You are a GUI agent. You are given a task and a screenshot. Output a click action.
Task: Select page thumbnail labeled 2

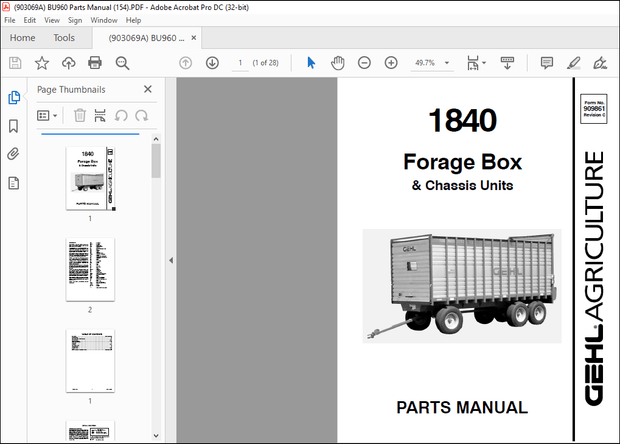pos(90,270)
